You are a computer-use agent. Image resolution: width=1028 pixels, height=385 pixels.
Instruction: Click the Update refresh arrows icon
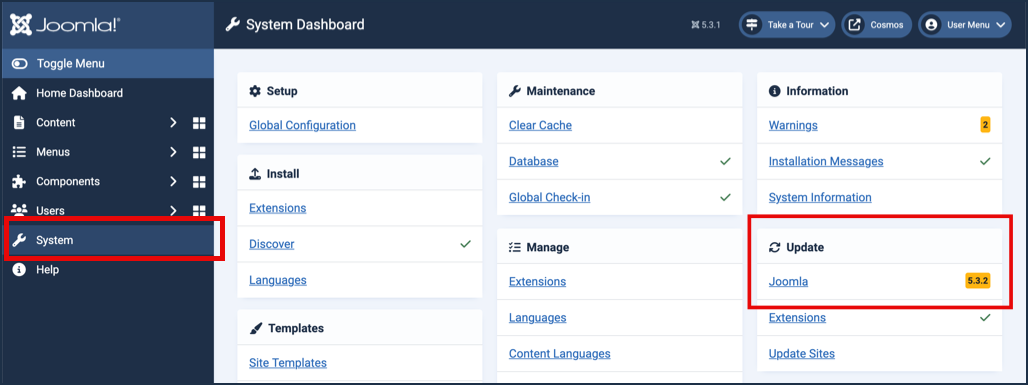(774, 247)
